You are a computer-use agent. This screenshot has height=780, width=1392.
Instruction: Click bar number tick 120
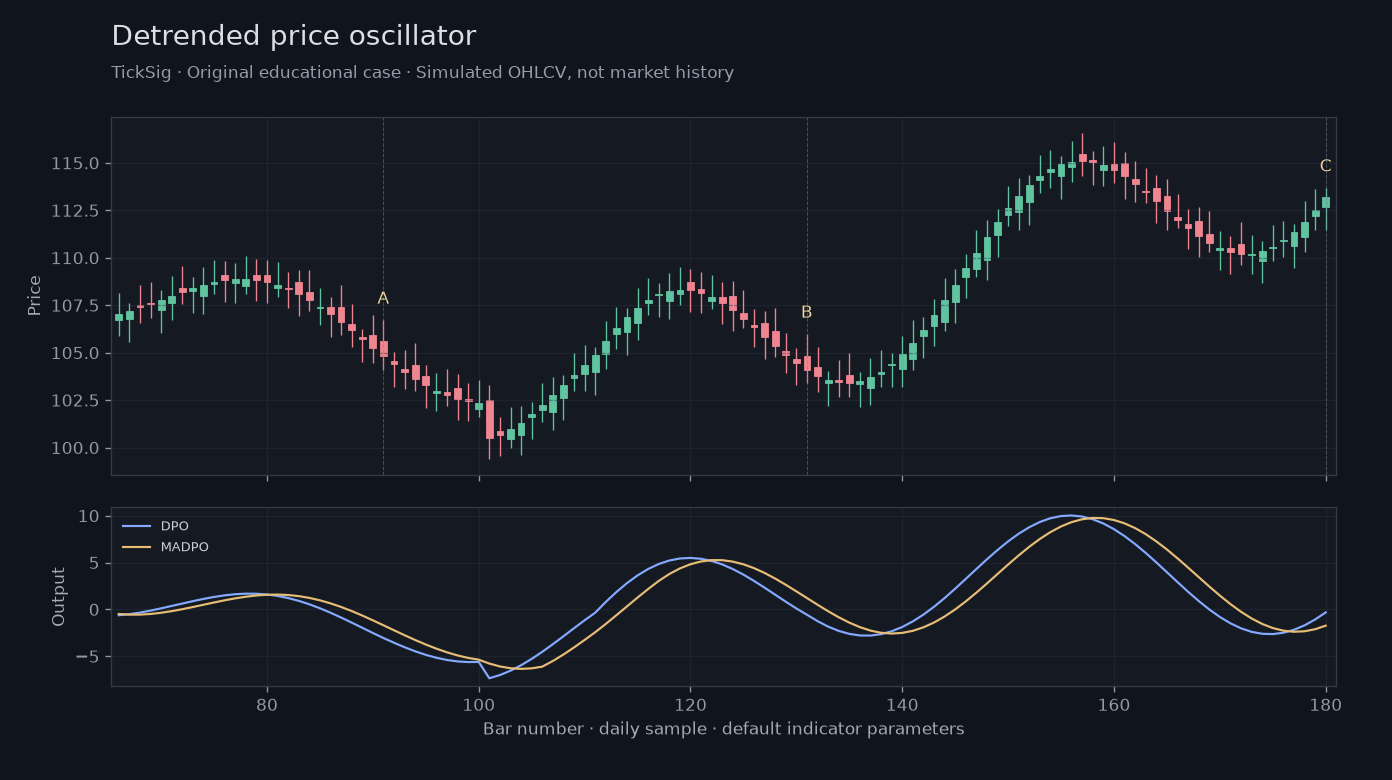(690, 704)
